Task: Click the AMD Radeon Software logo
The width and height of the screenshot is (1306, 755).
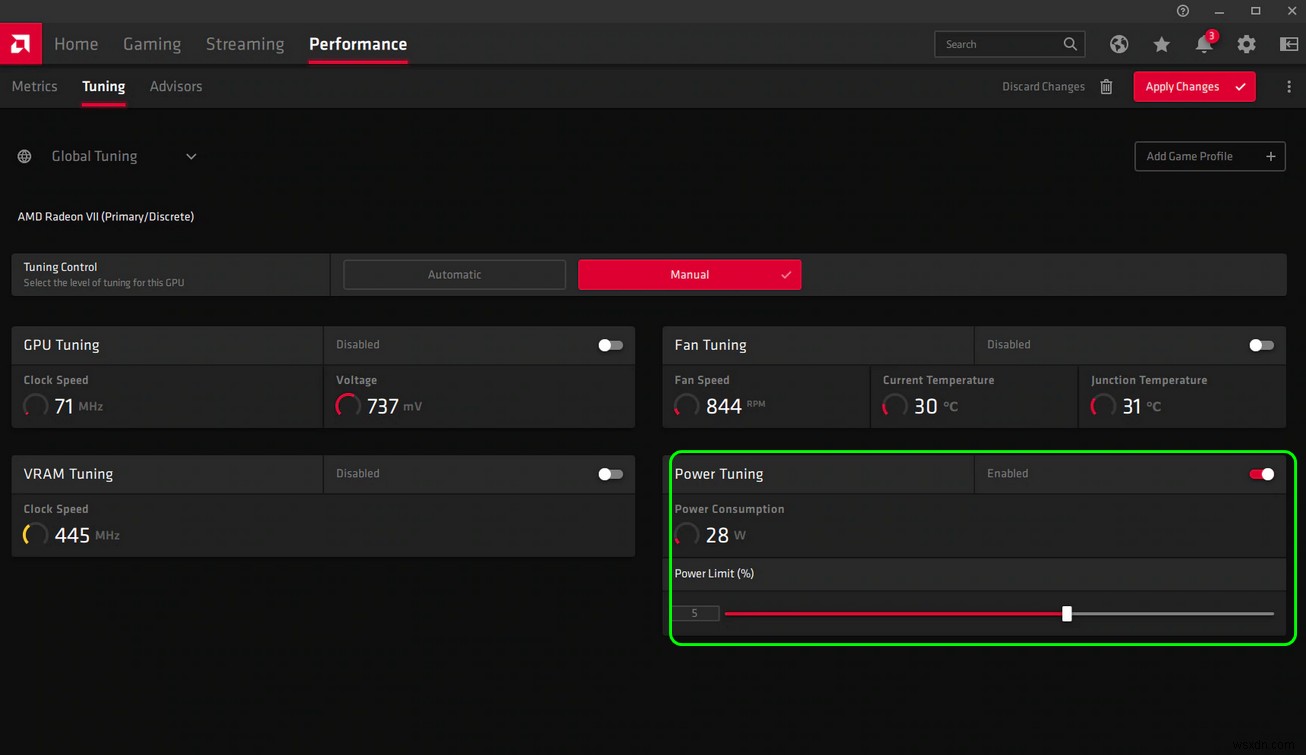Action: tap(20, 43)
